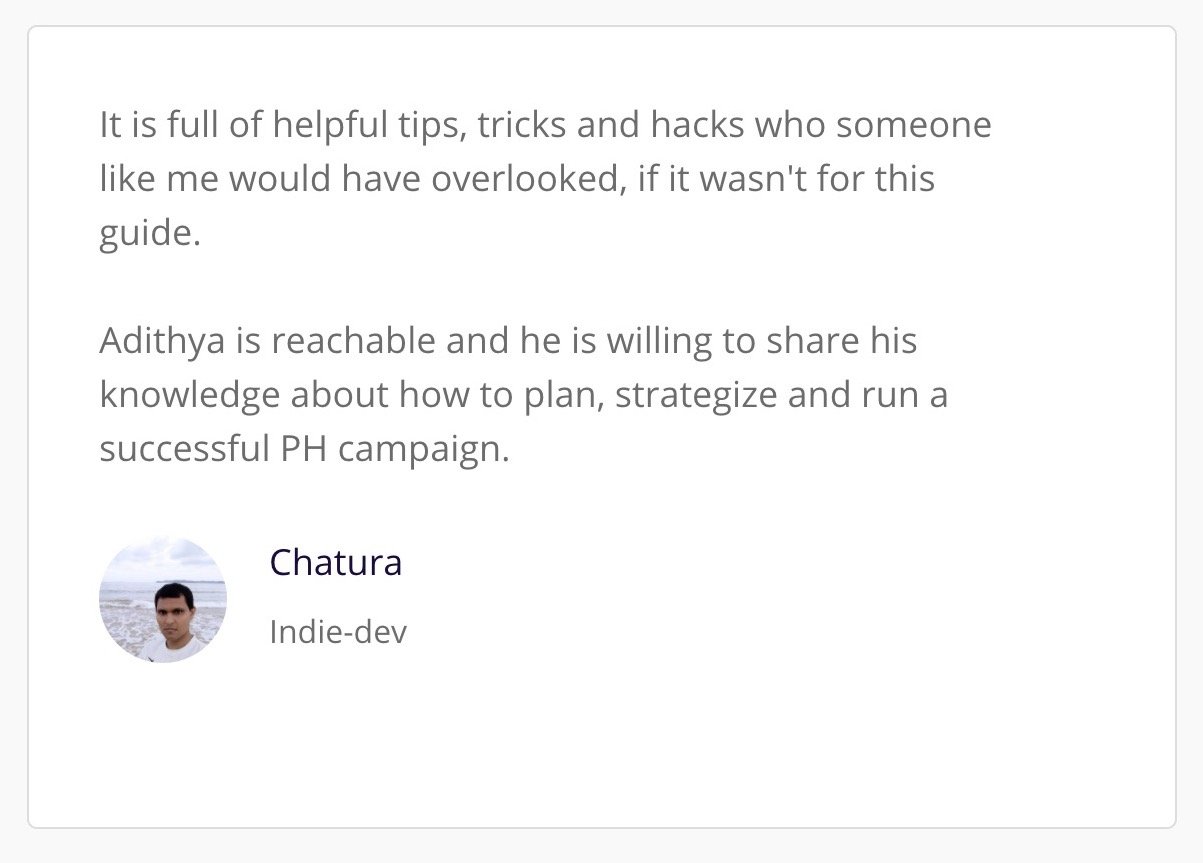Click the first testimonial paragraph about tips
The image size is (1203, 863).
[545, 180]
